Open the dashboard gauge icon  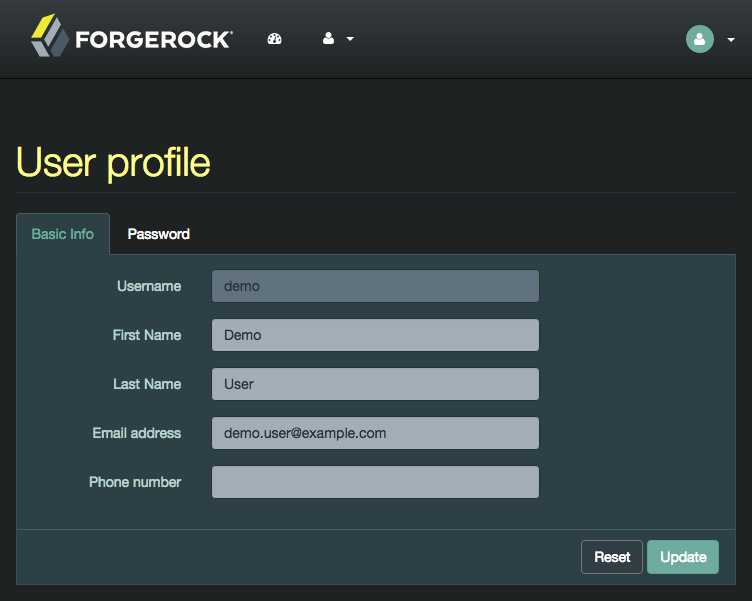274,39
